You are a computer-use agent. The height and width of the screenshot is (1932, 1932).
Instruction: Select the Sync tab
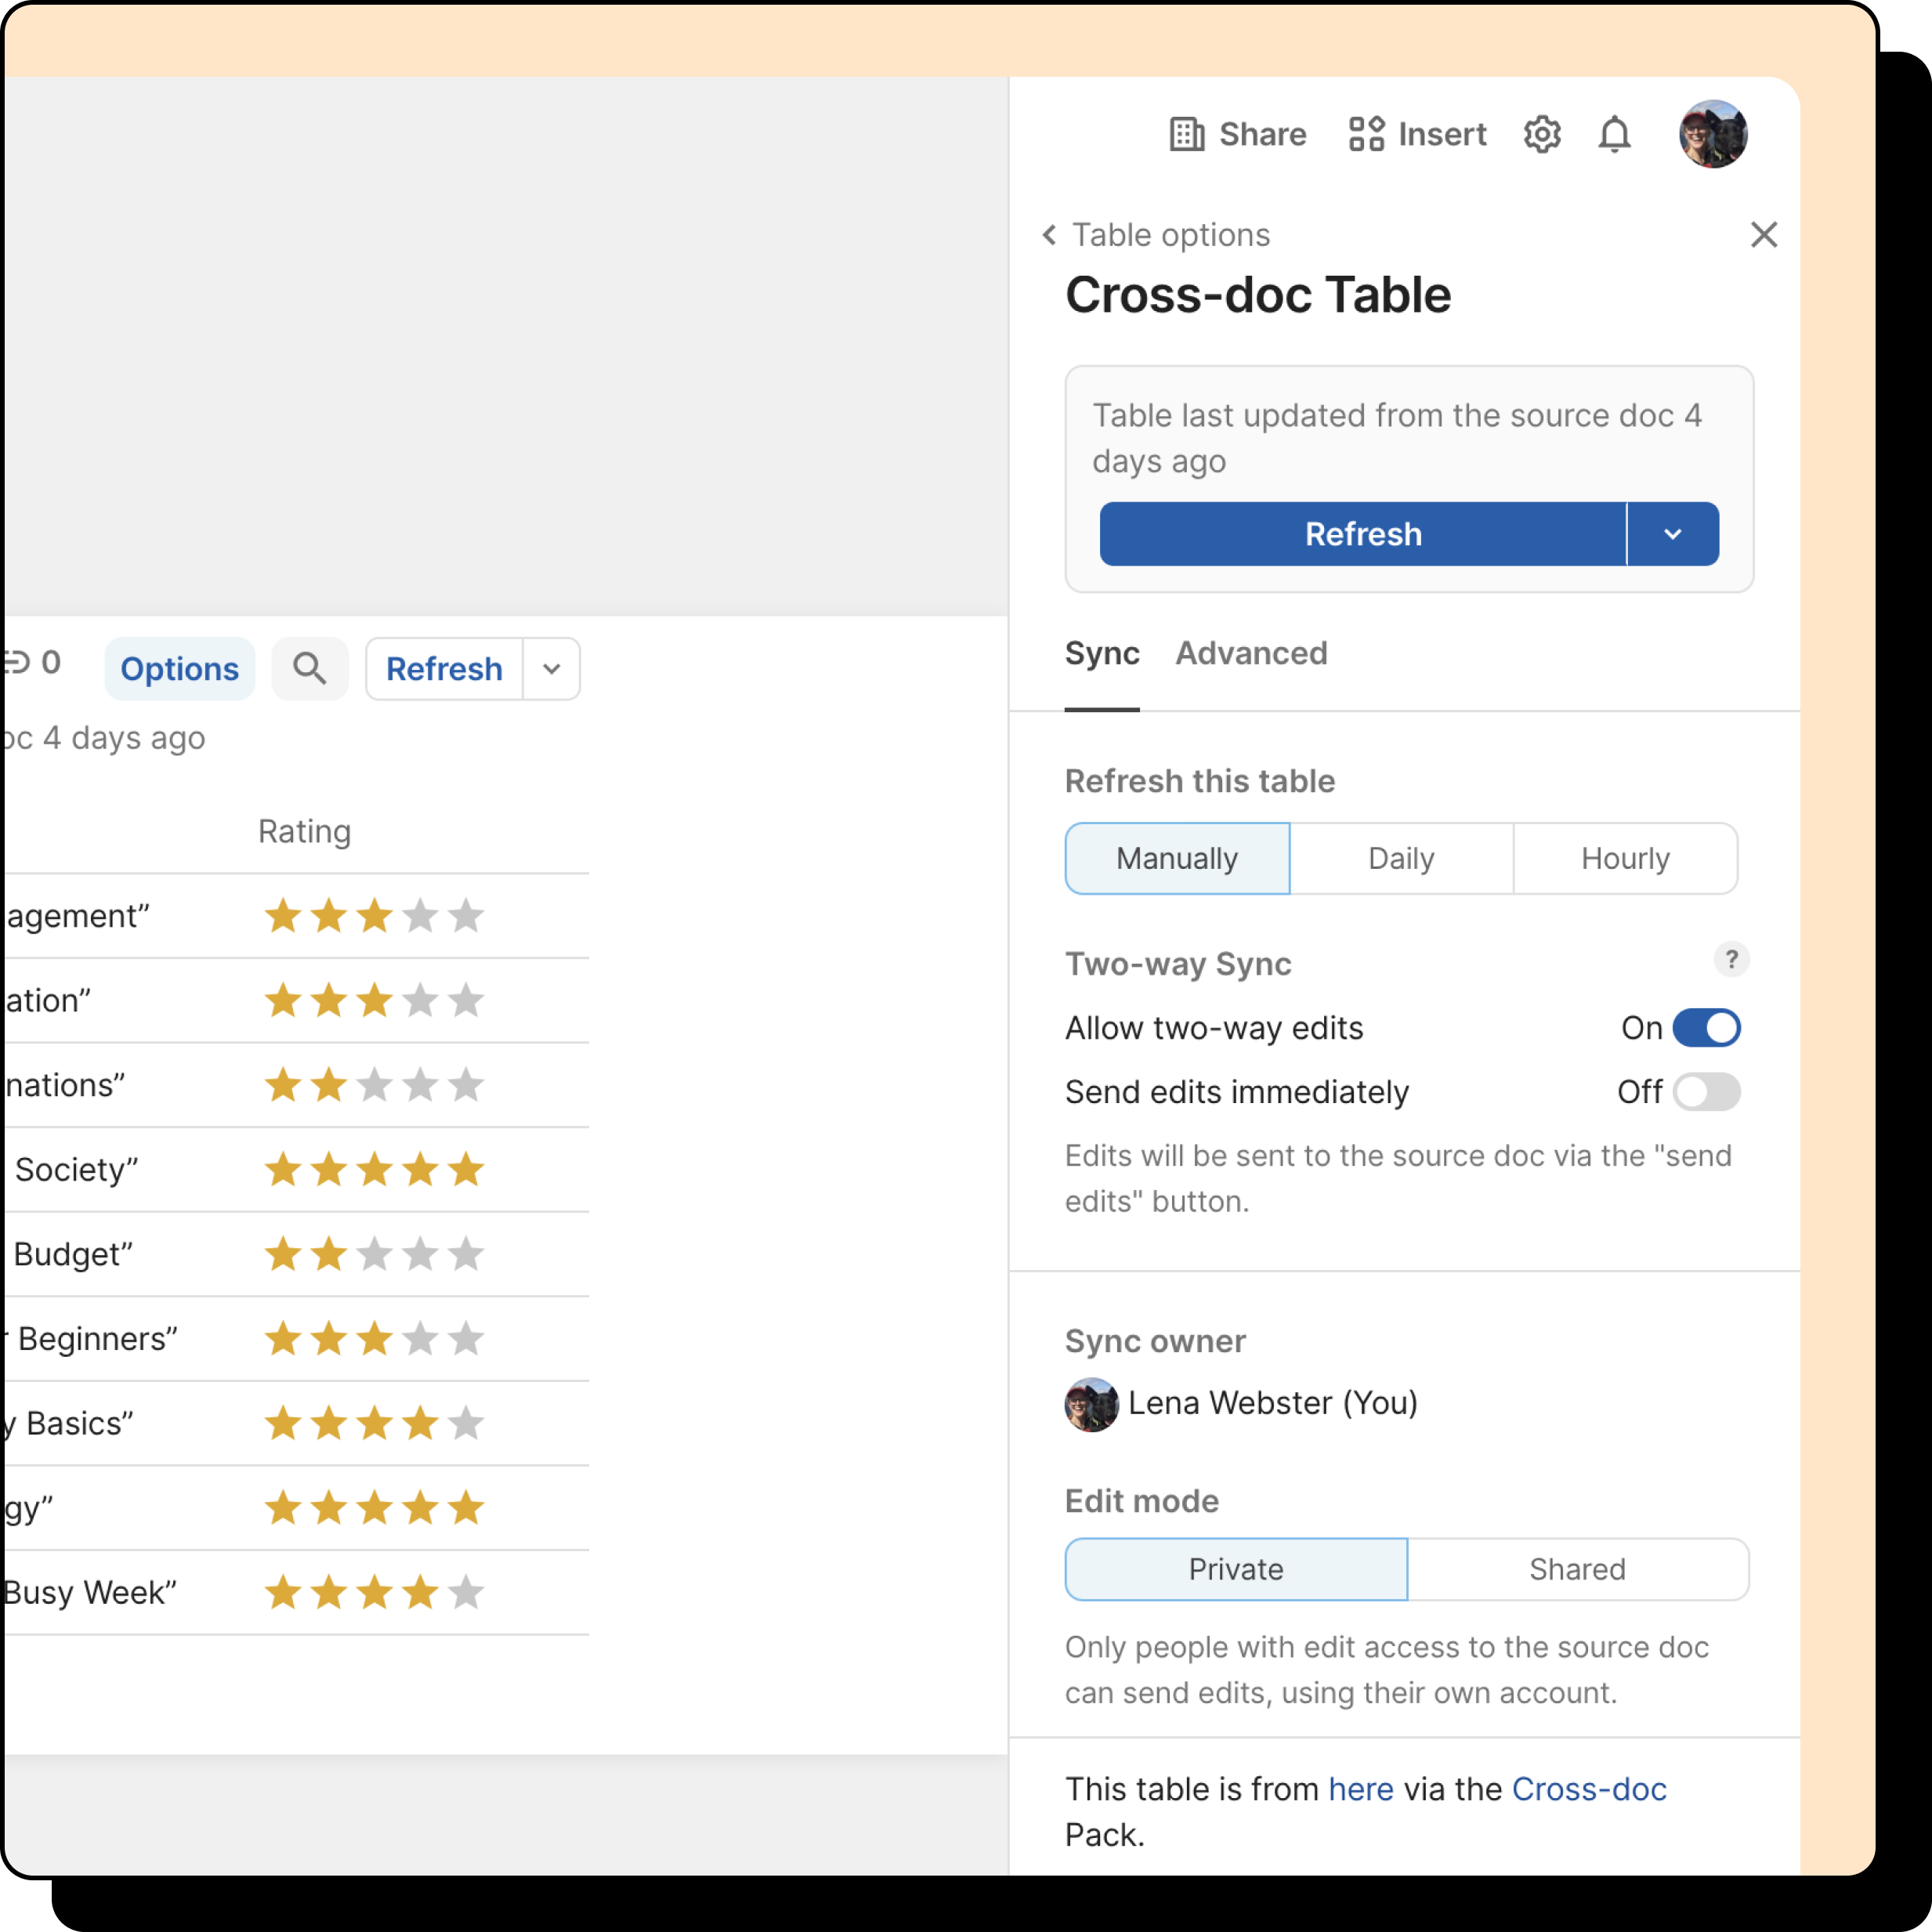coord(1101,653)
